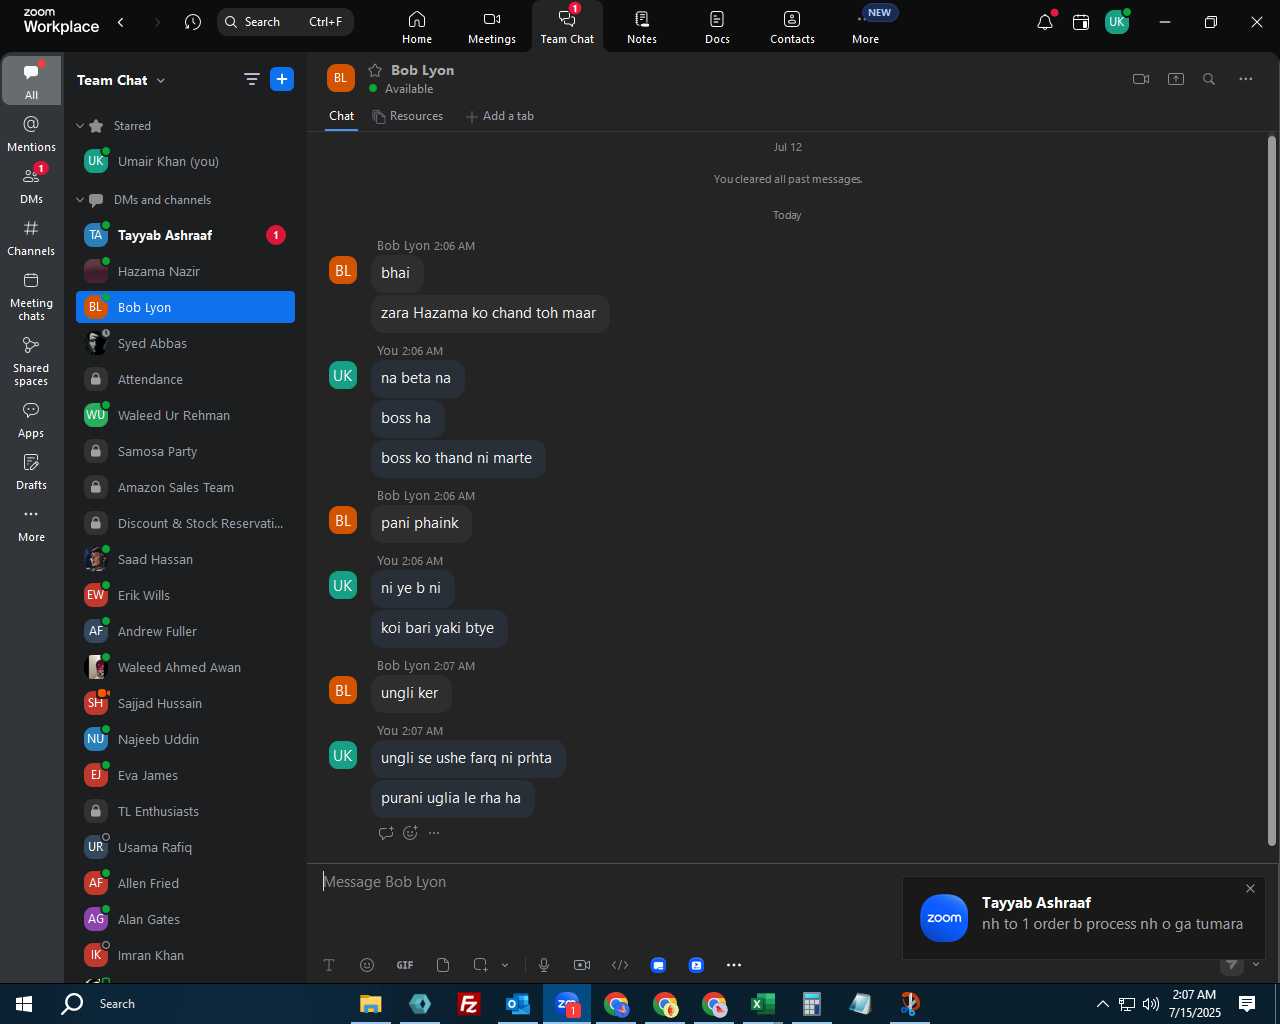Open Tayyab Ashraaf chat with unread badge
Viewport: 1280px width, 1024px height.
coord(185,235)
